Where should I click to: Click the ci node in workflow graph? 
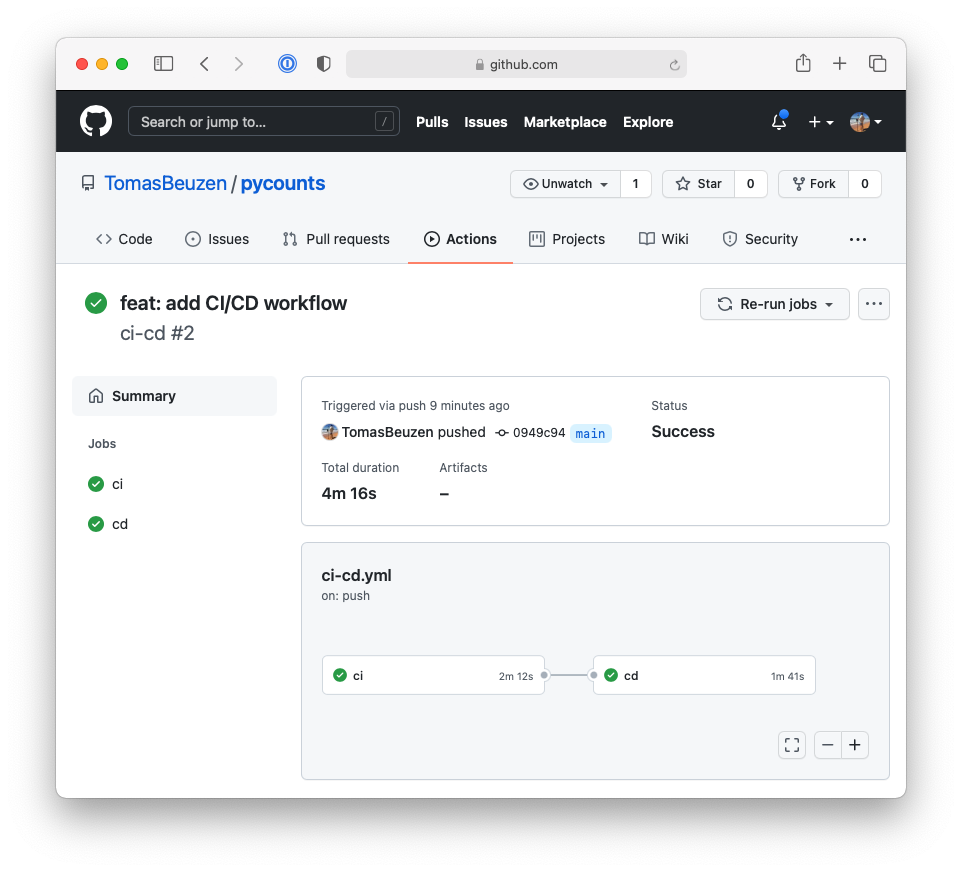tap(433, 675)
